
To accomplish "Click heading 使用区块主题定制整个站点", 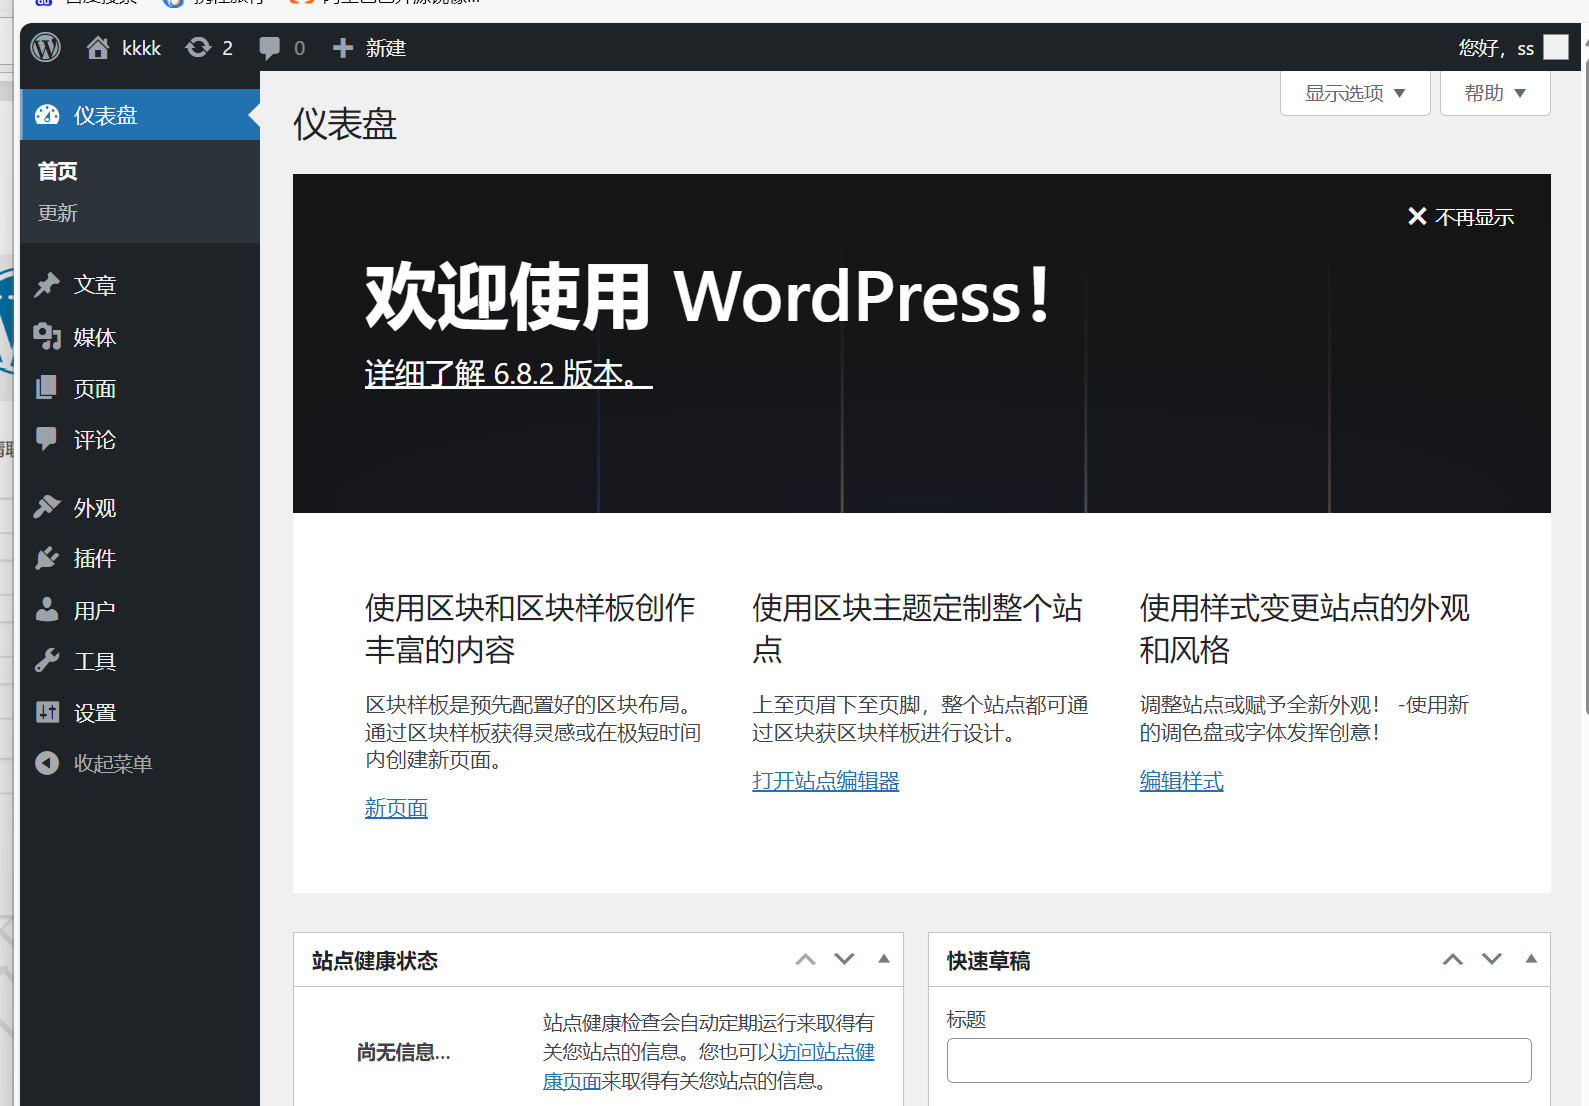I will tap(917, 628).
